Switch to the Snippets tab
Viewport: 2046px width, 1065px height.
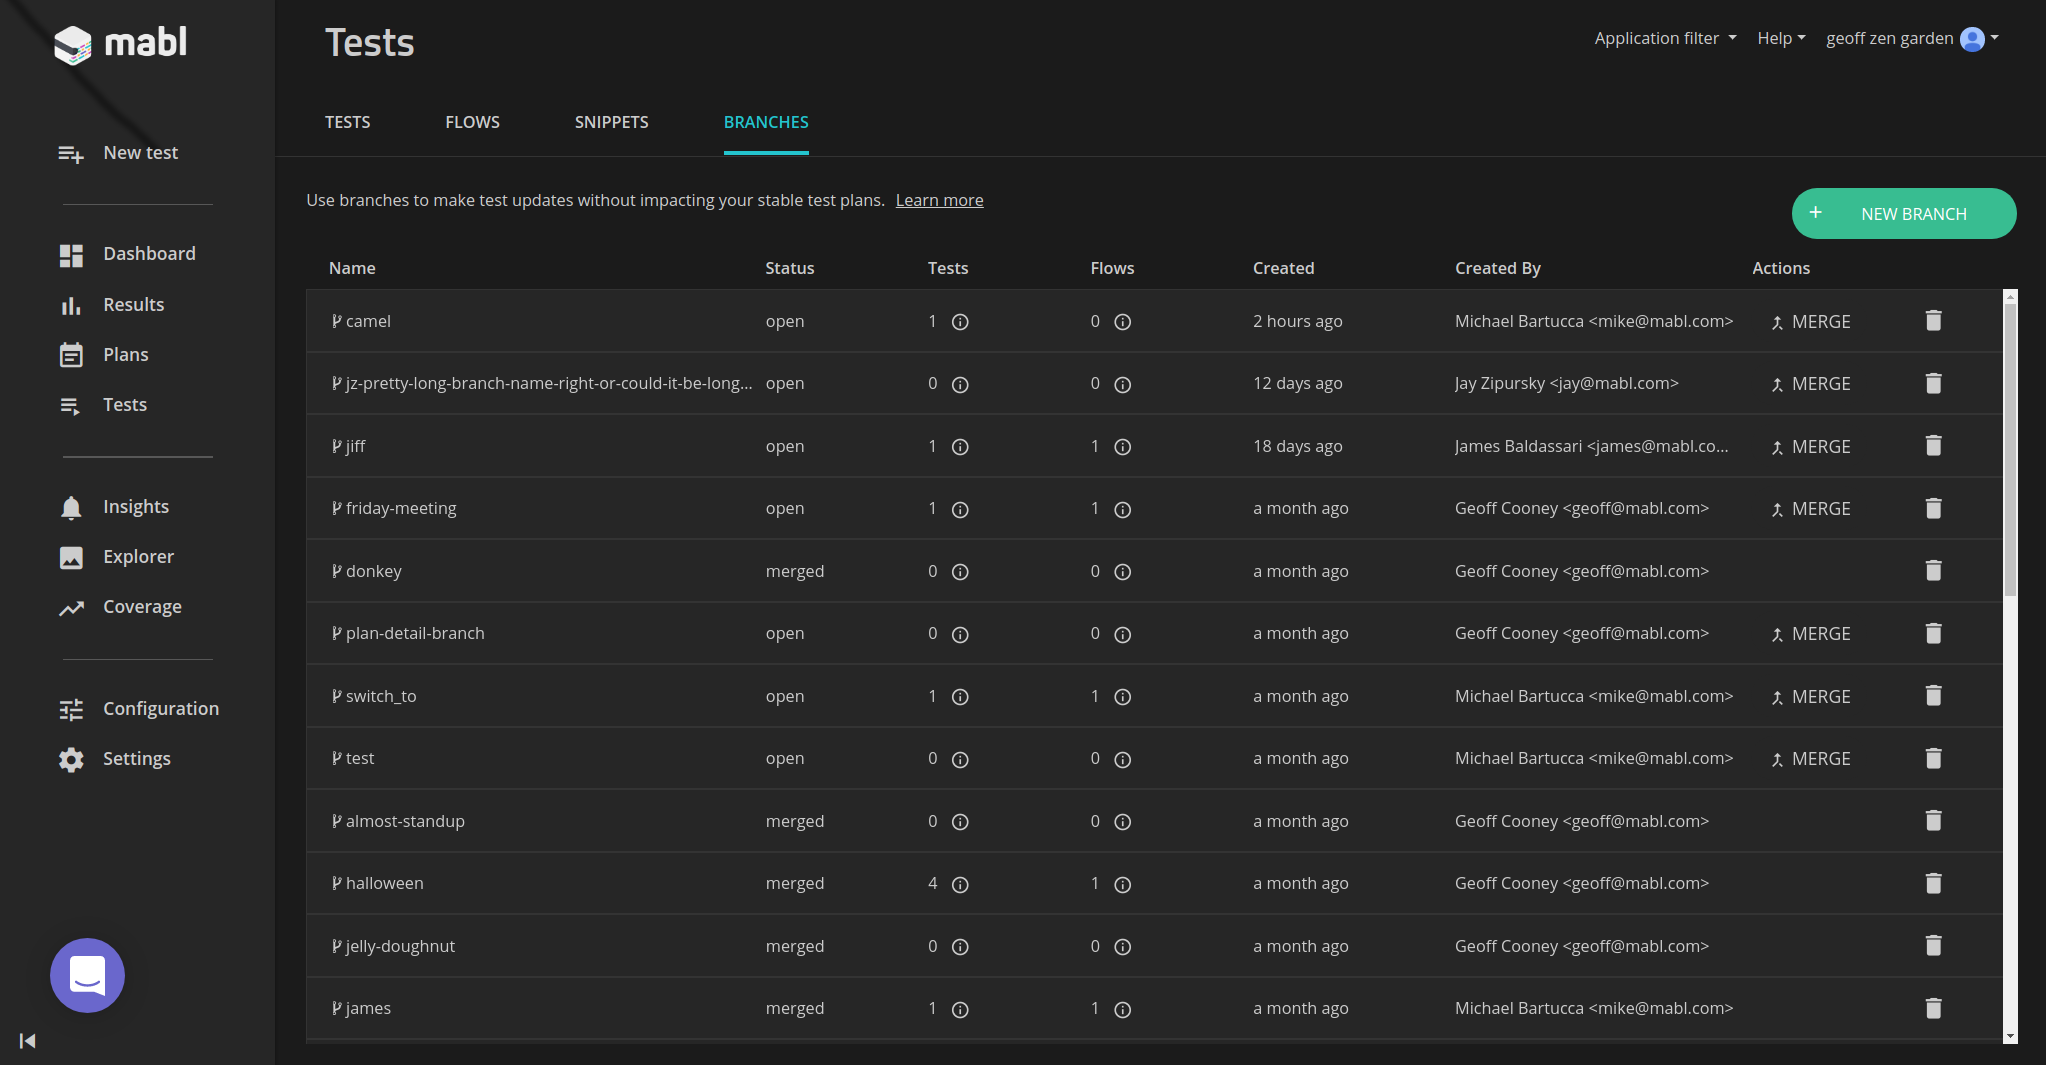[611, 122]
